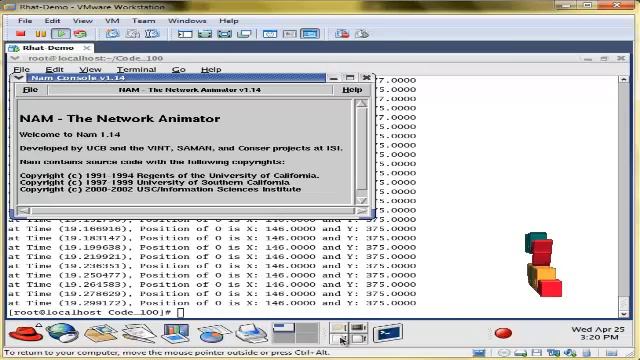
Task: Click the capture screen toolbar icon
Action: pyautogui.click(x=342, y=34)
